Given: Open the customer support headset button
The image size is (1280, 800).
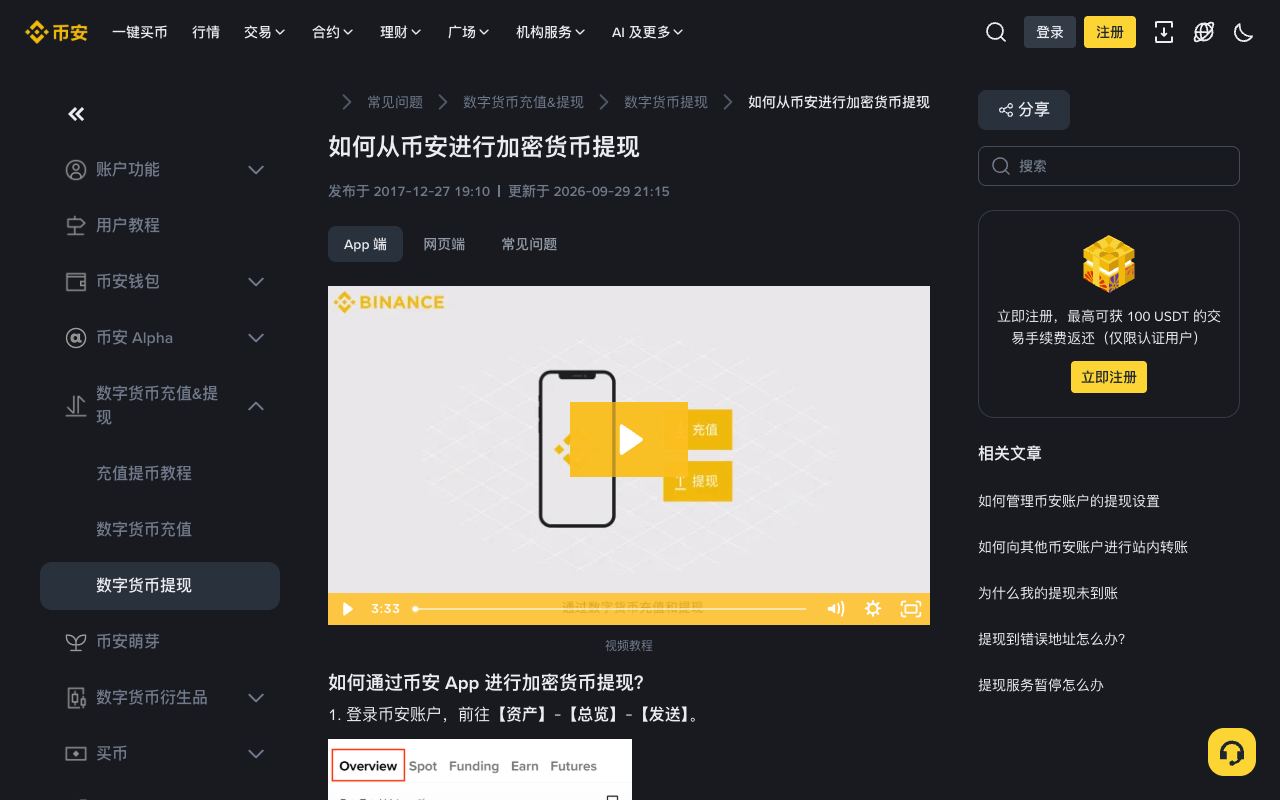Looking at the screenshot, I should pyautogui.click(x=1232, y=752).
